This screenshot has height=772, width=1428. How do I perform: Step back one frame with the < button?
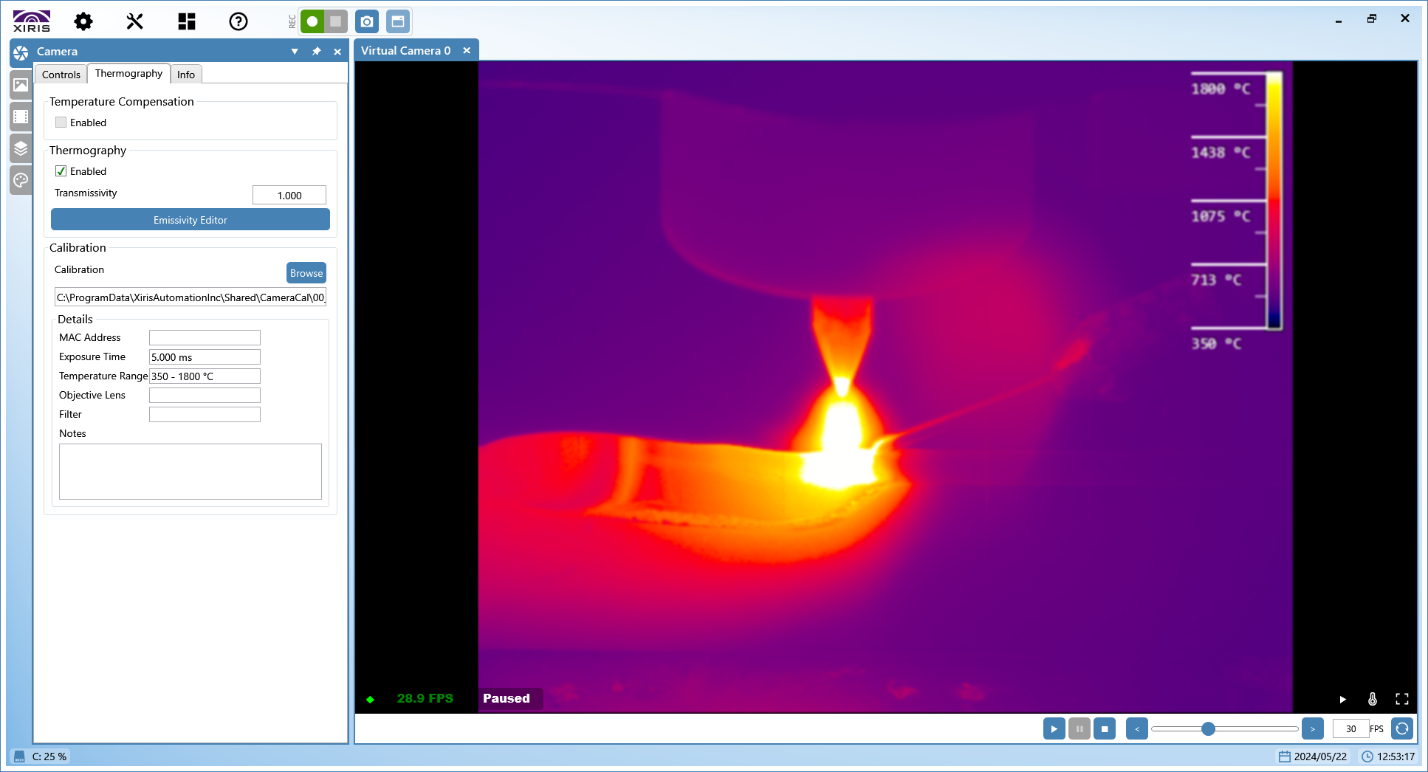pyautogui.click(x=1137, y=729)
